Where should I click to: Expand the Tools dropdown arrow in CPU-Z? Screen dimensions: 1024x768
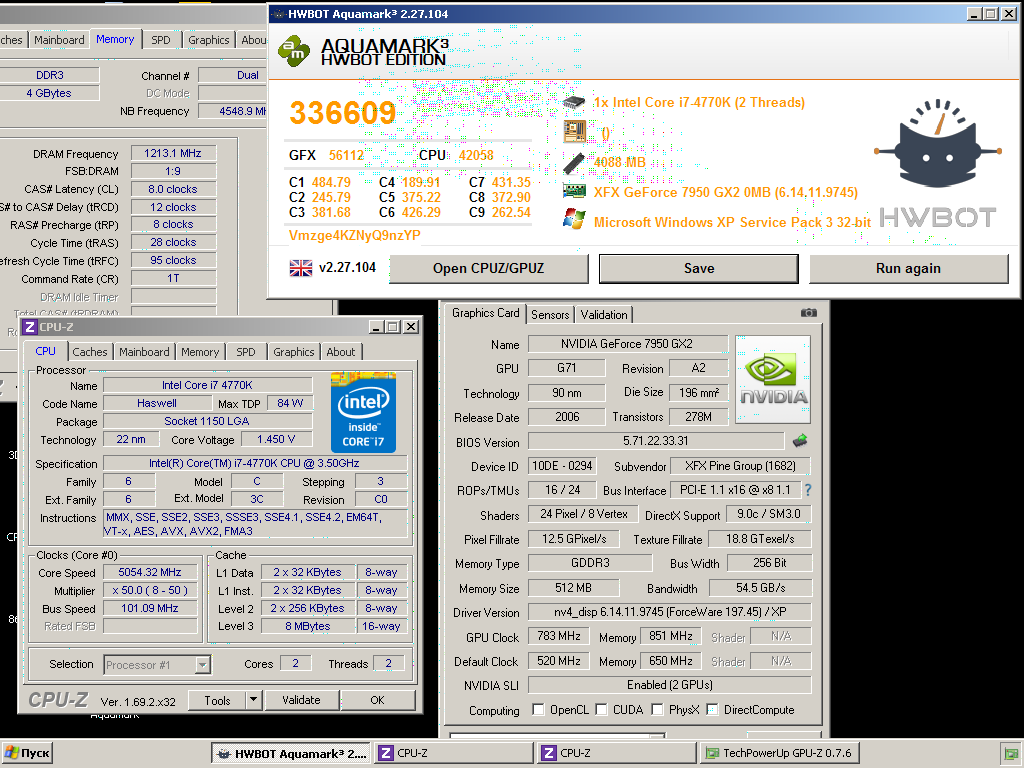coord(253,700)
